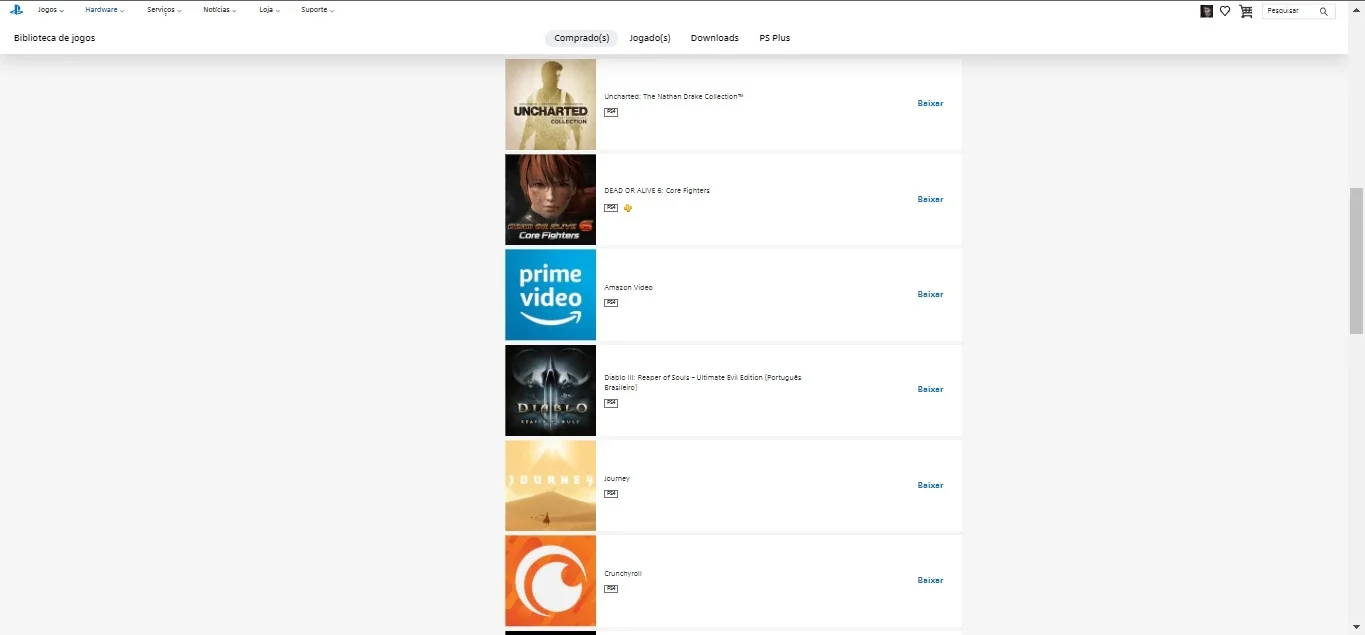Screen dimensions: 1365x635
Task: Switch to the Downloads tab
Action: click(x=714, y=38)
